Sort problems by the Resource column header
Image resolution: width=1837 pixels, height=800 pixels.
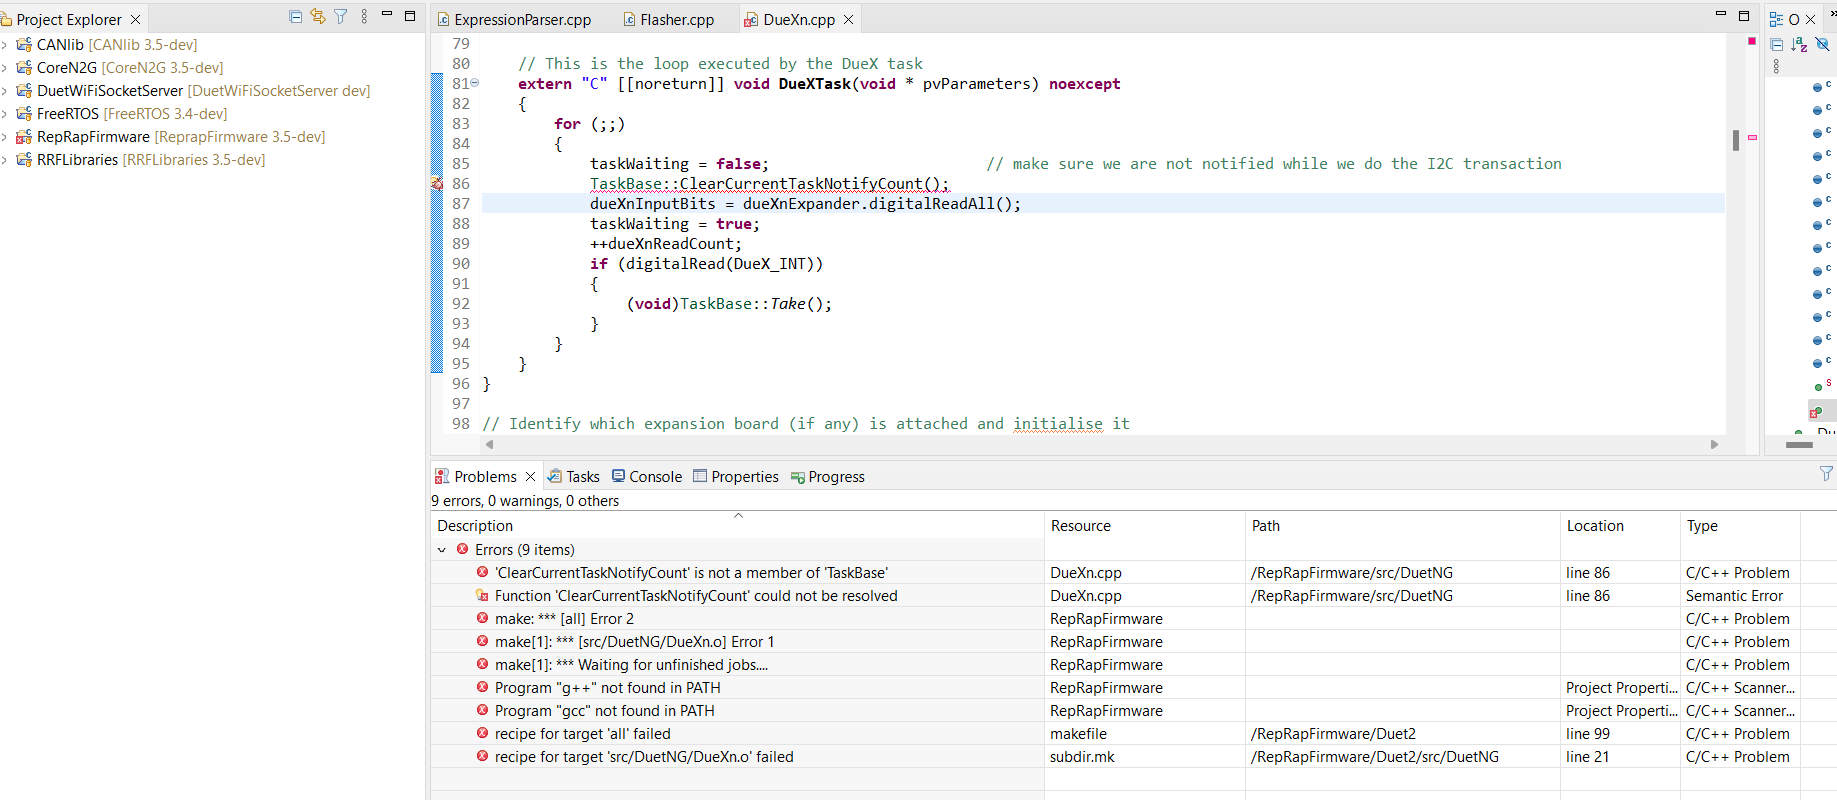pos(1145,526)
